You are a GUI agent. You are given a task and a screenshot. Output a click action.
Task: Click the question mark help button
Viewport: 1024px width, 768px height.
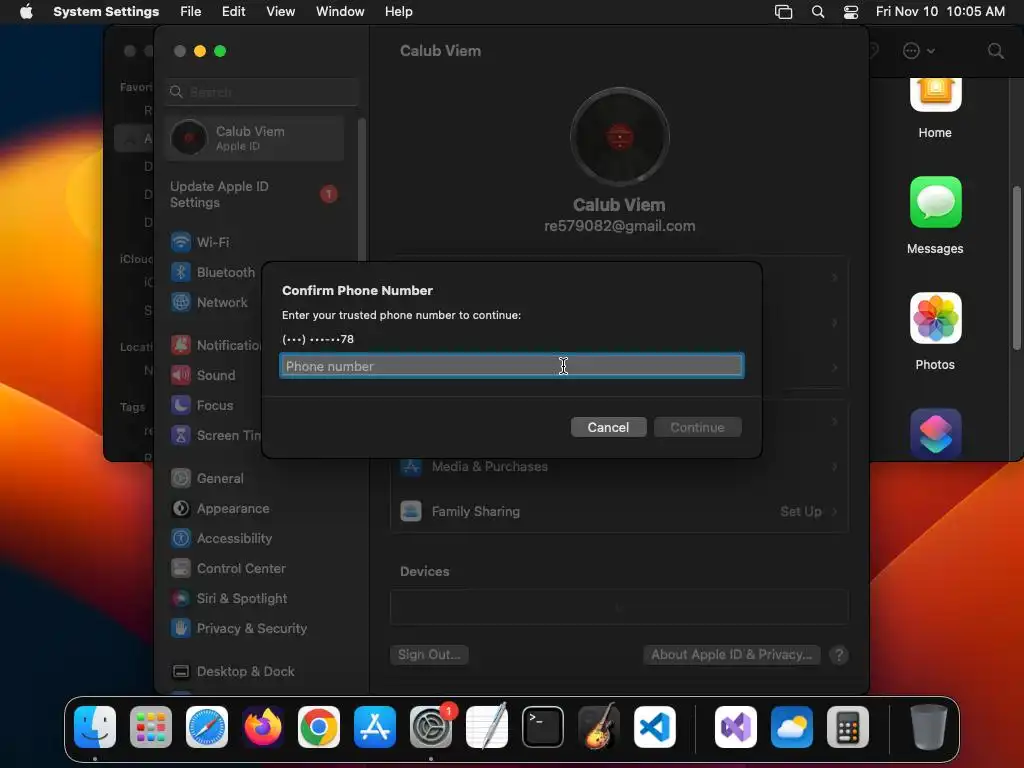[839, 654]
